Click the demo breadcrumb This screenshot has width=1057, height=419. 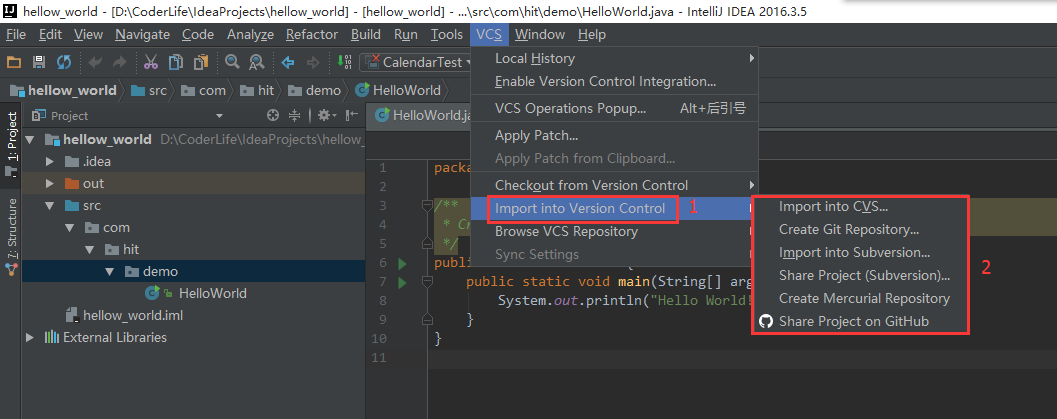coord(315,90)
